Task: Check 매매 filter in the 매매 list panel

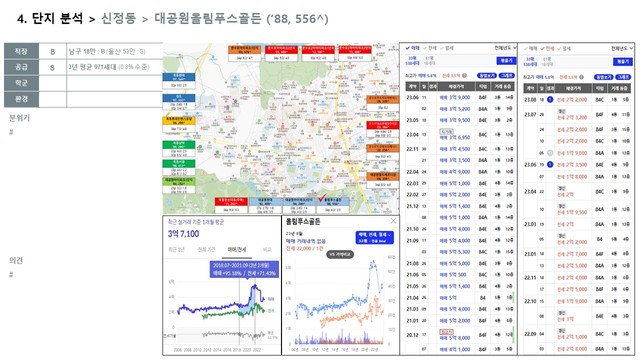Action: 412,48
